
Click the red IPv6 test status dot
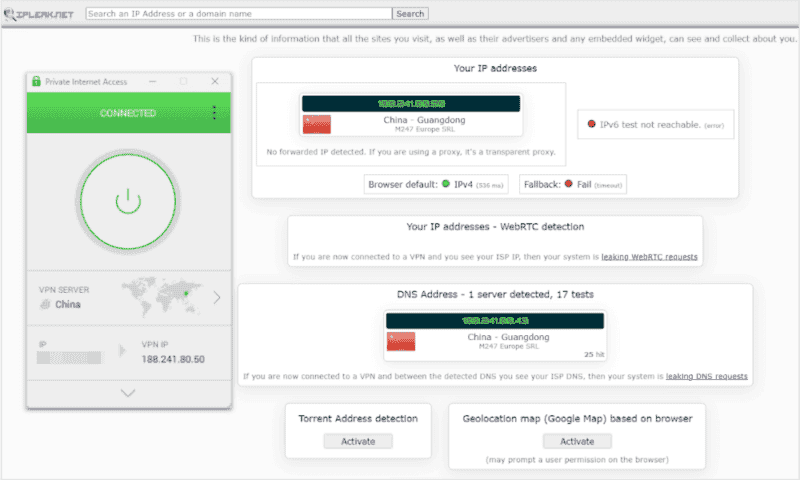click(591, 124)
